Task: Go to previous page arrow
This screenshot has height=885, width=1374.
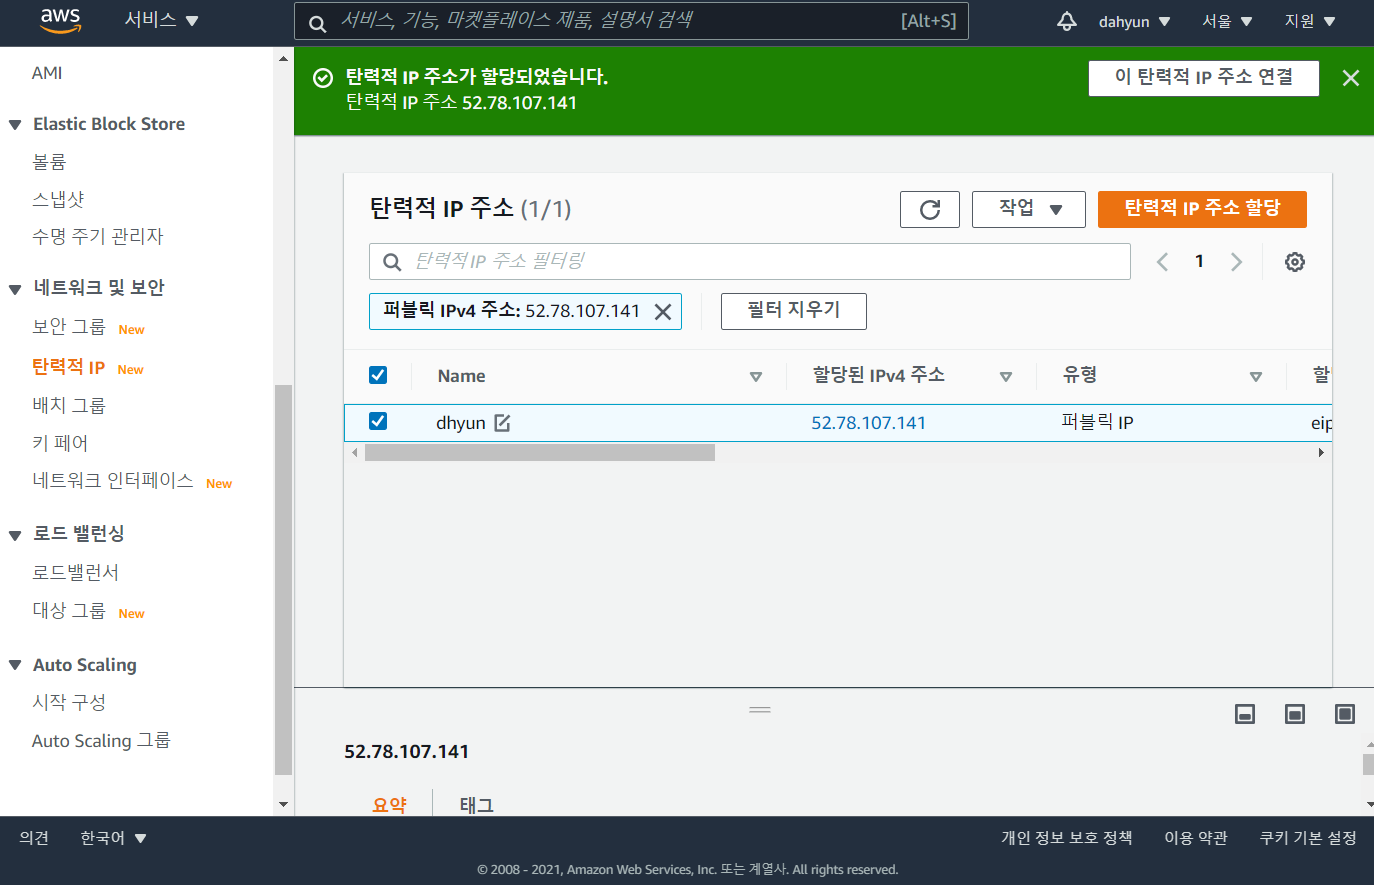Action: point(1162,262)
